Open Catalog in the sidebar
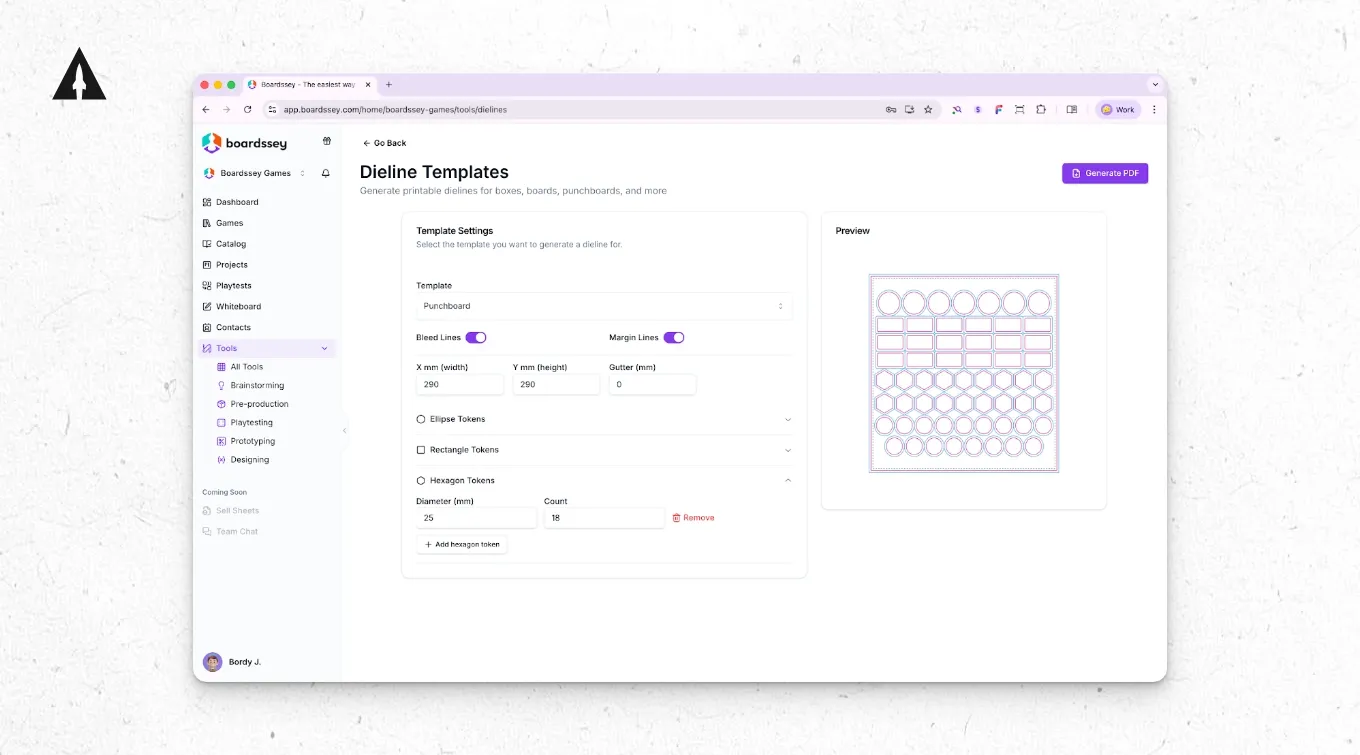 231,244
